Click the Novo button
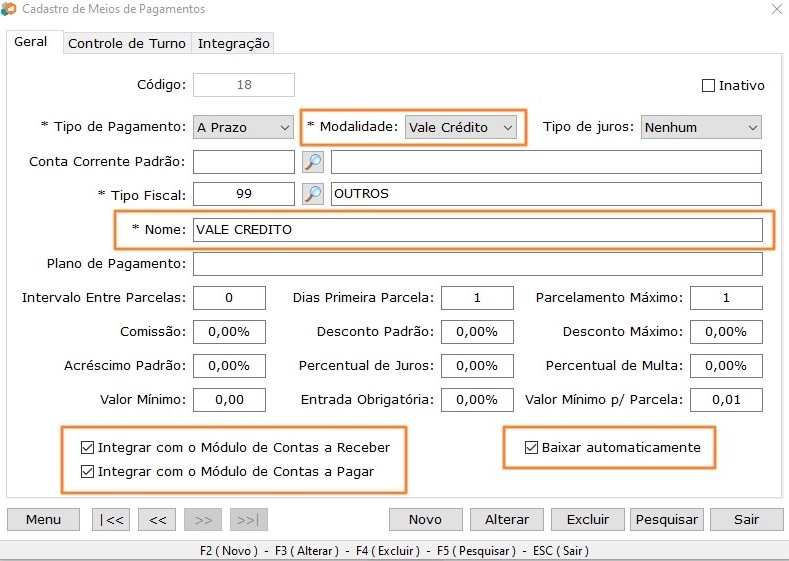The width and height of the screenshot is (789, 561). coord(426,519)
